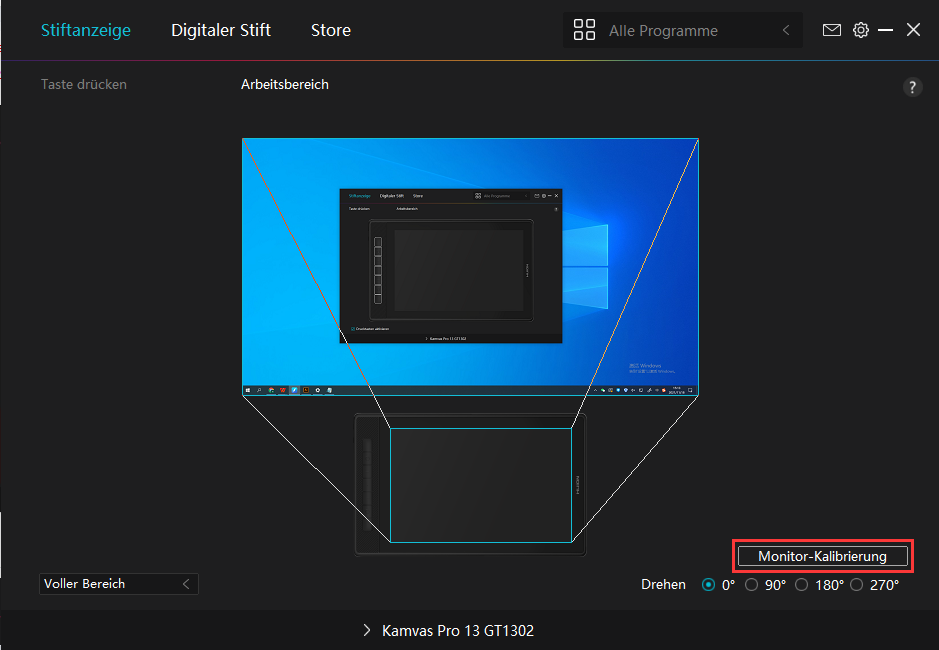The height and width of the screenshot is (650, 939).
Task: Click the monitor screen mapping preview
Action: tap(470, 267)
